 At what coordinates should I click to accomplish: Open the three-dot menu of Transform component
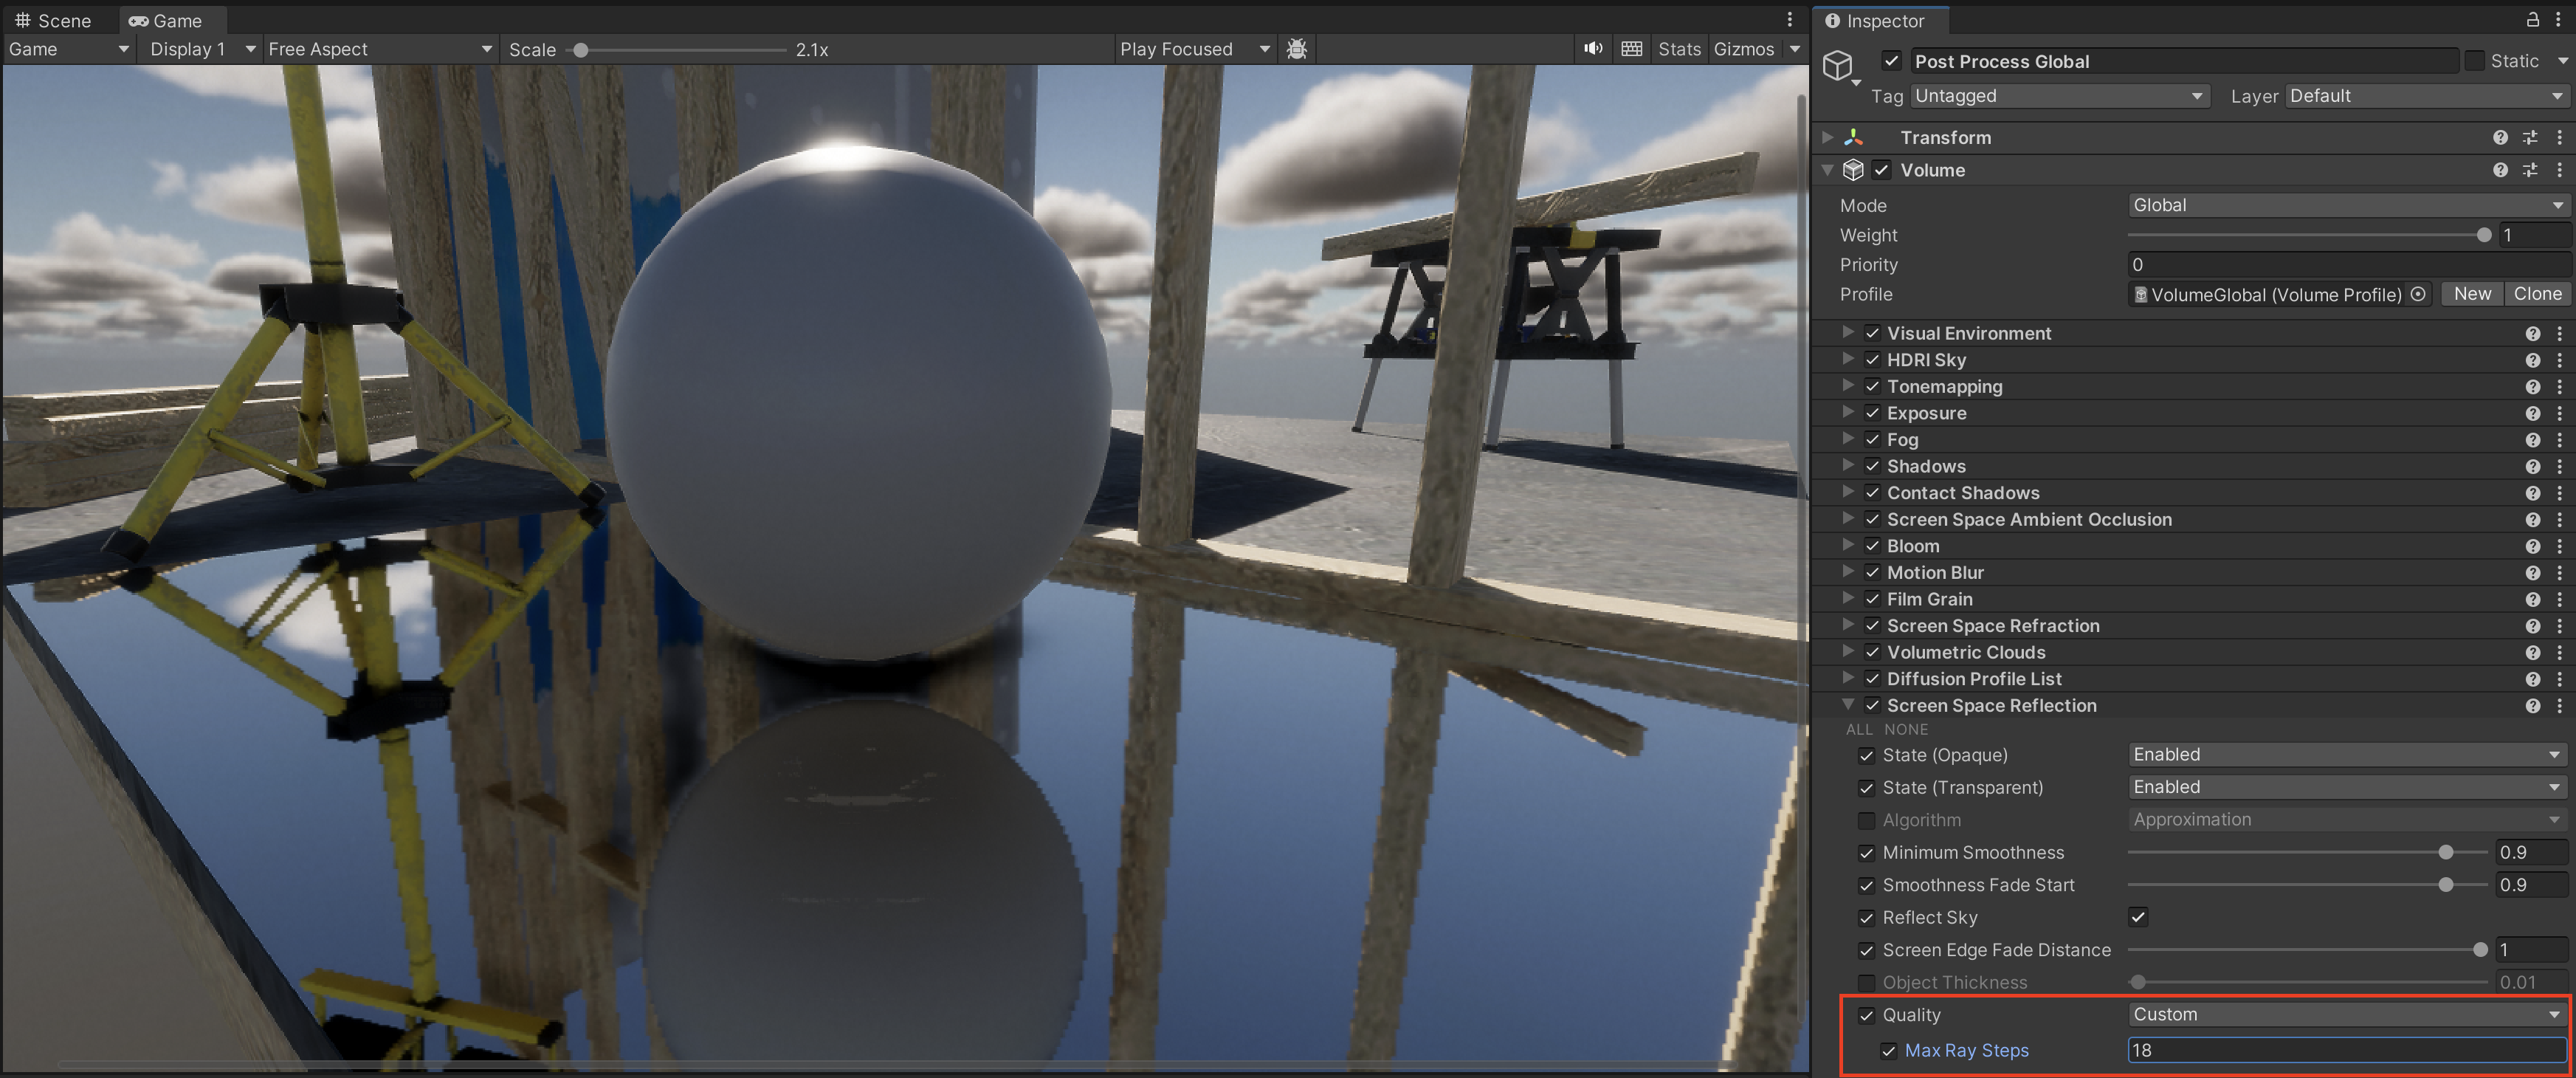pyautogui.click(x=2559, y=138)
